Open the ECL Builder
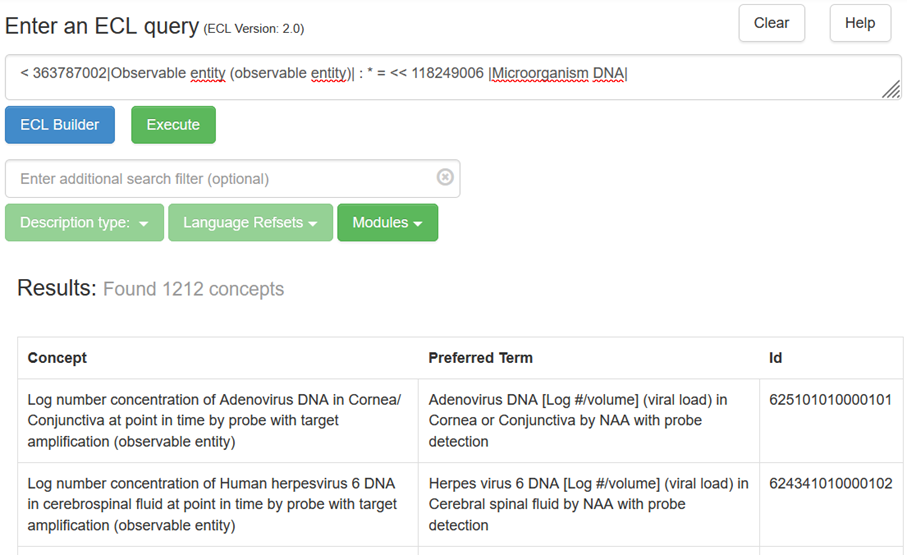Image resolution: width=907 pixels, height=555 pixels. [60, 125]
